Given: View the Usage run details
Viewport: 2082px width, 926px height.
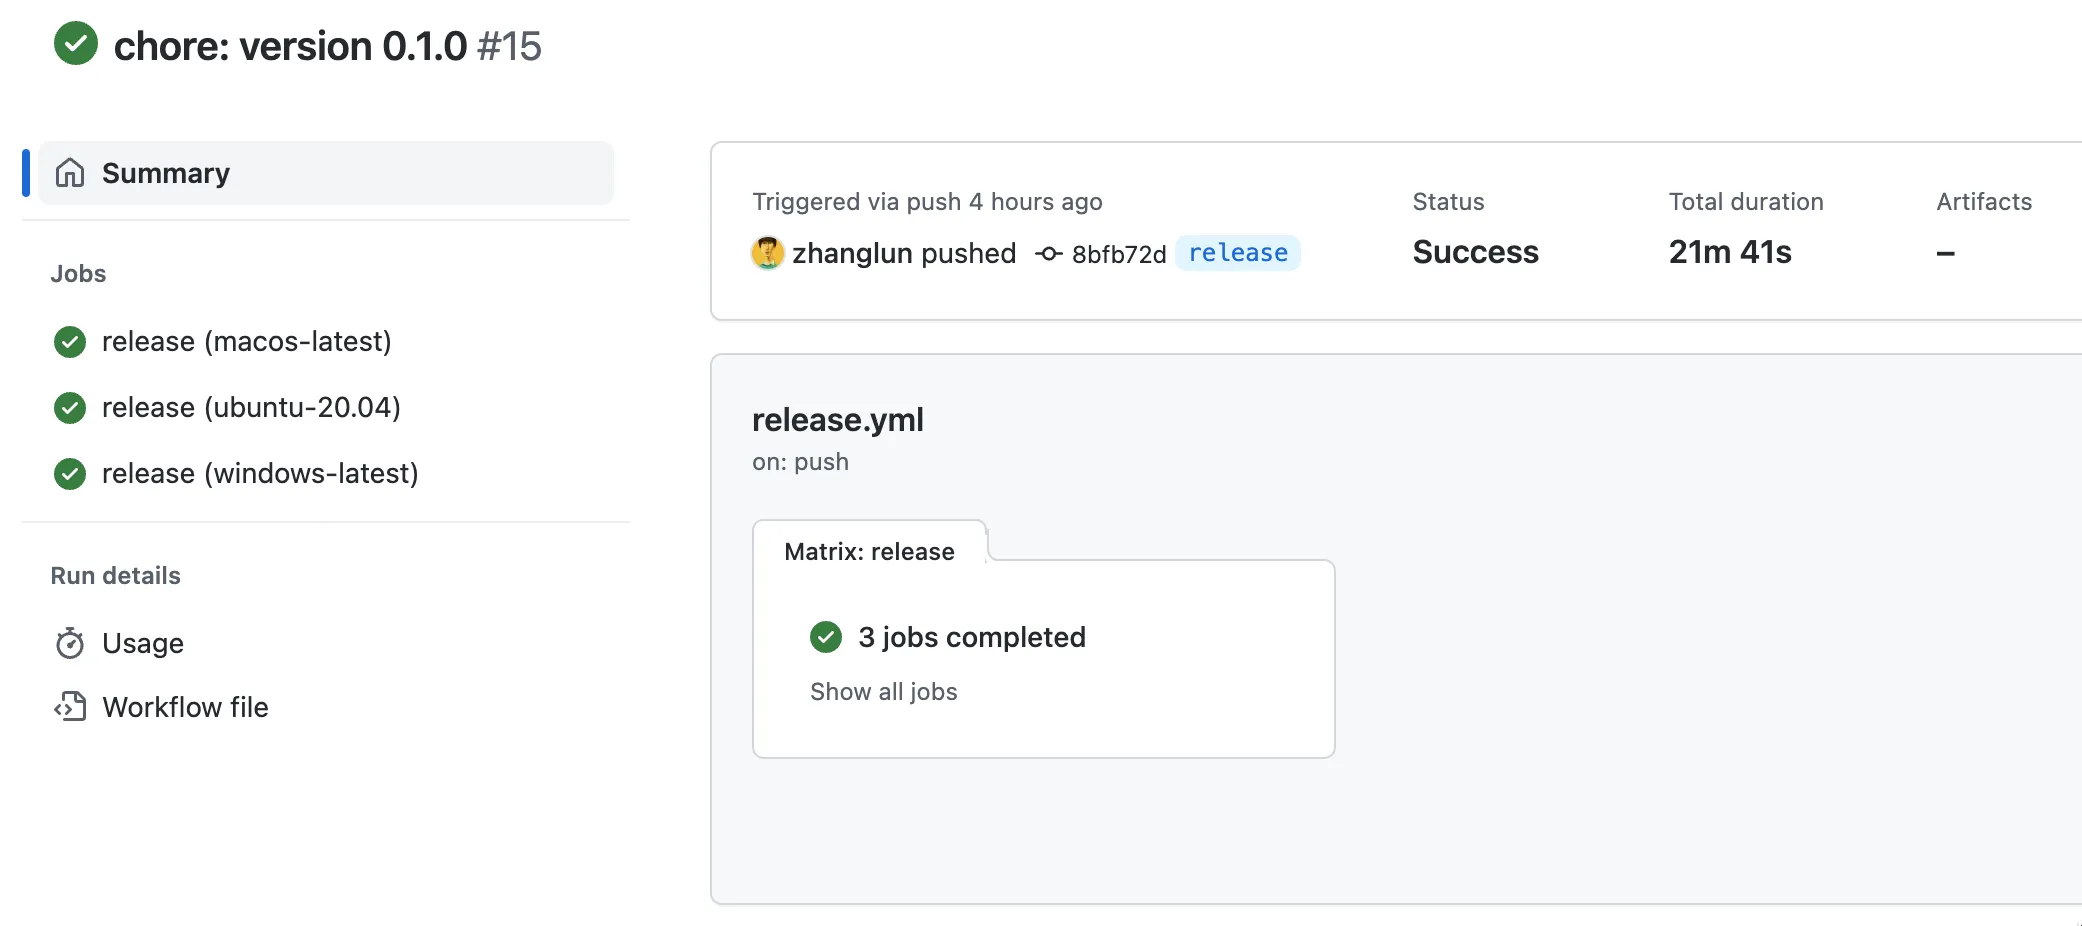Looking at the screenshot, I should click(x=143, y=643).
